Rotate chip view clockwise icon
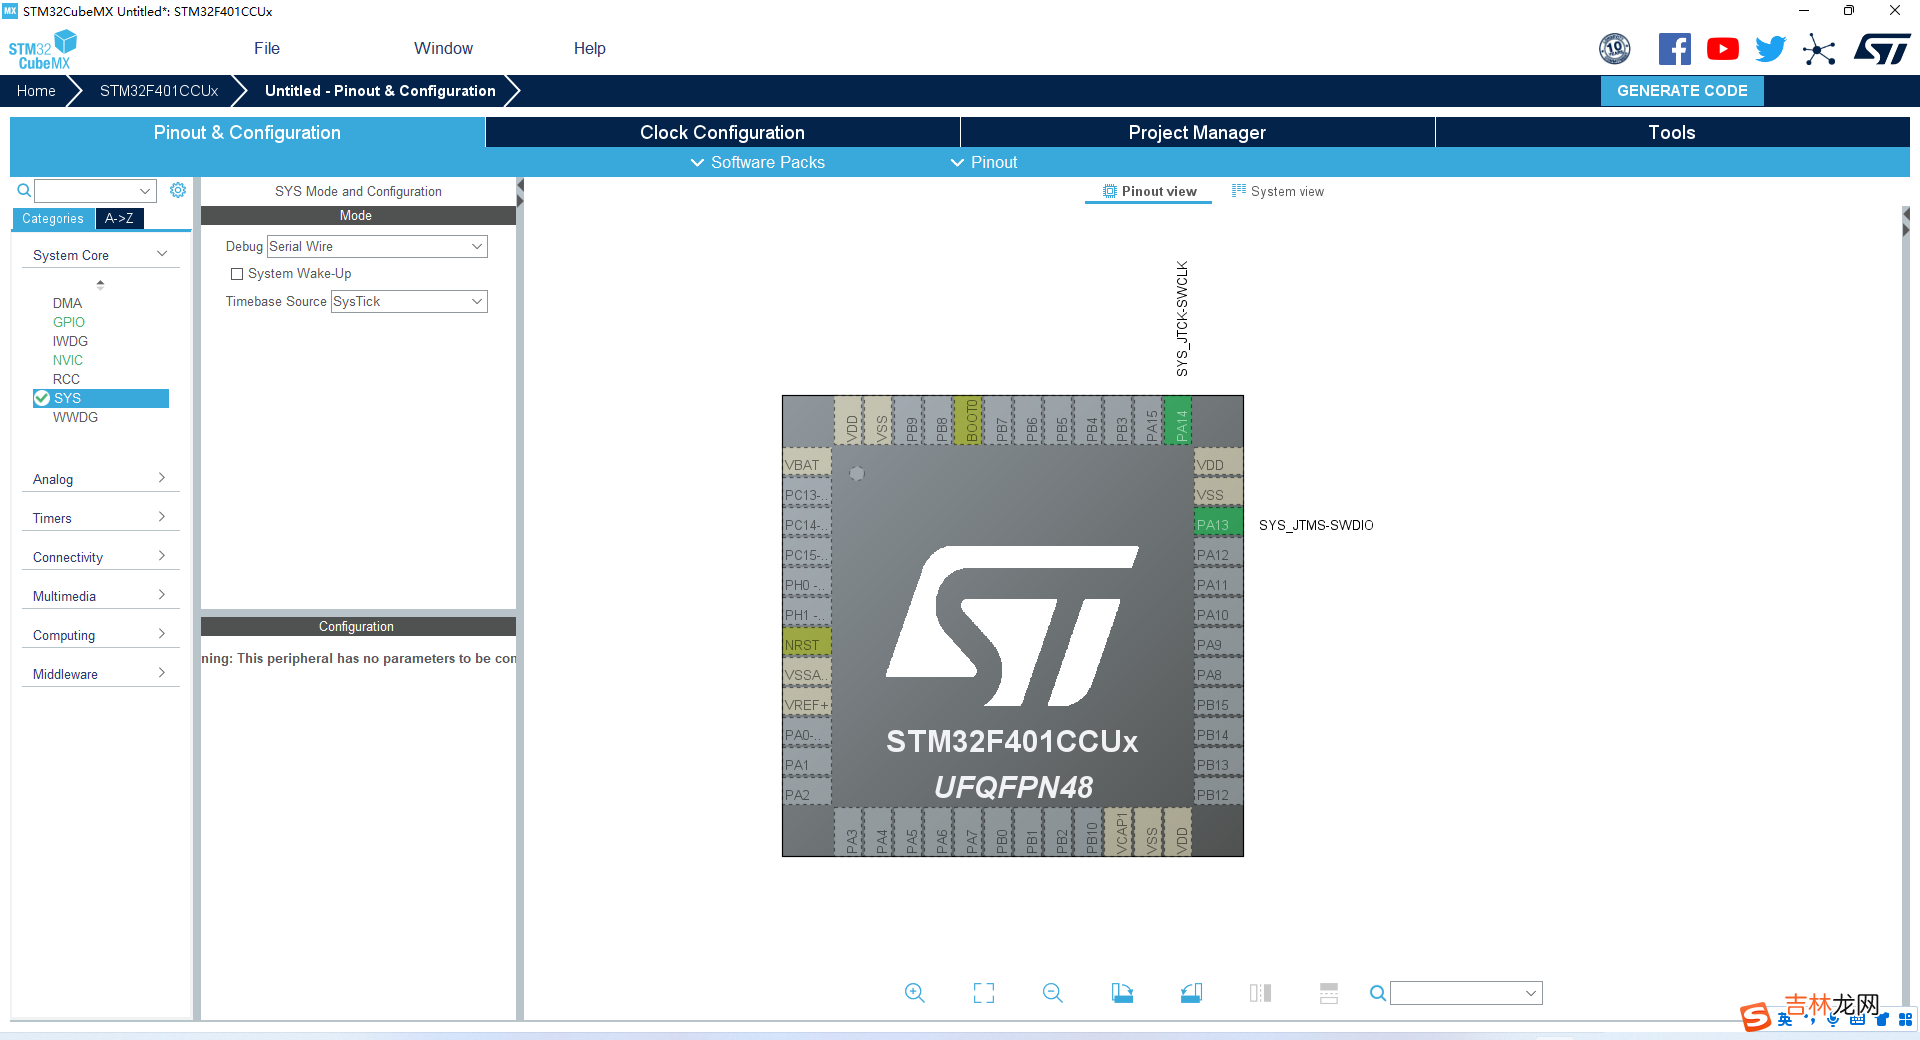This screenshot has height=1040, width=1920. [x=1122, y=993]
